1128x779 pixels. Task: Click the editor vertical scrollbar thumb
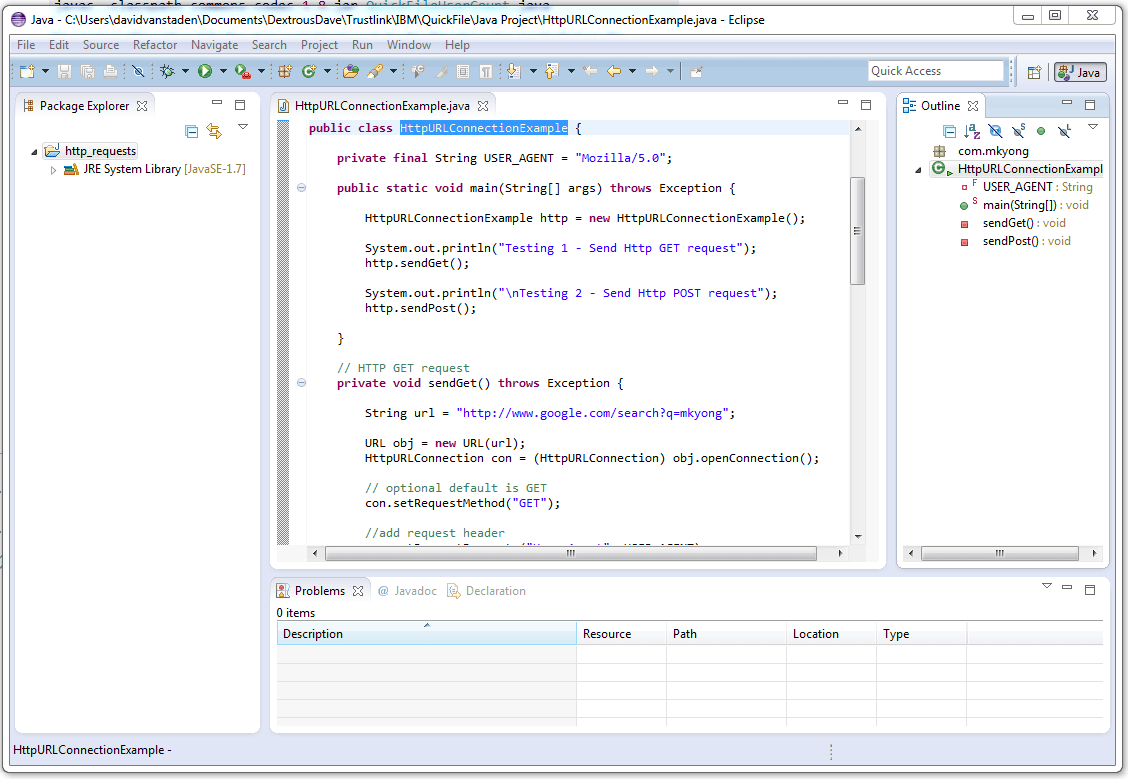point(857,231)
